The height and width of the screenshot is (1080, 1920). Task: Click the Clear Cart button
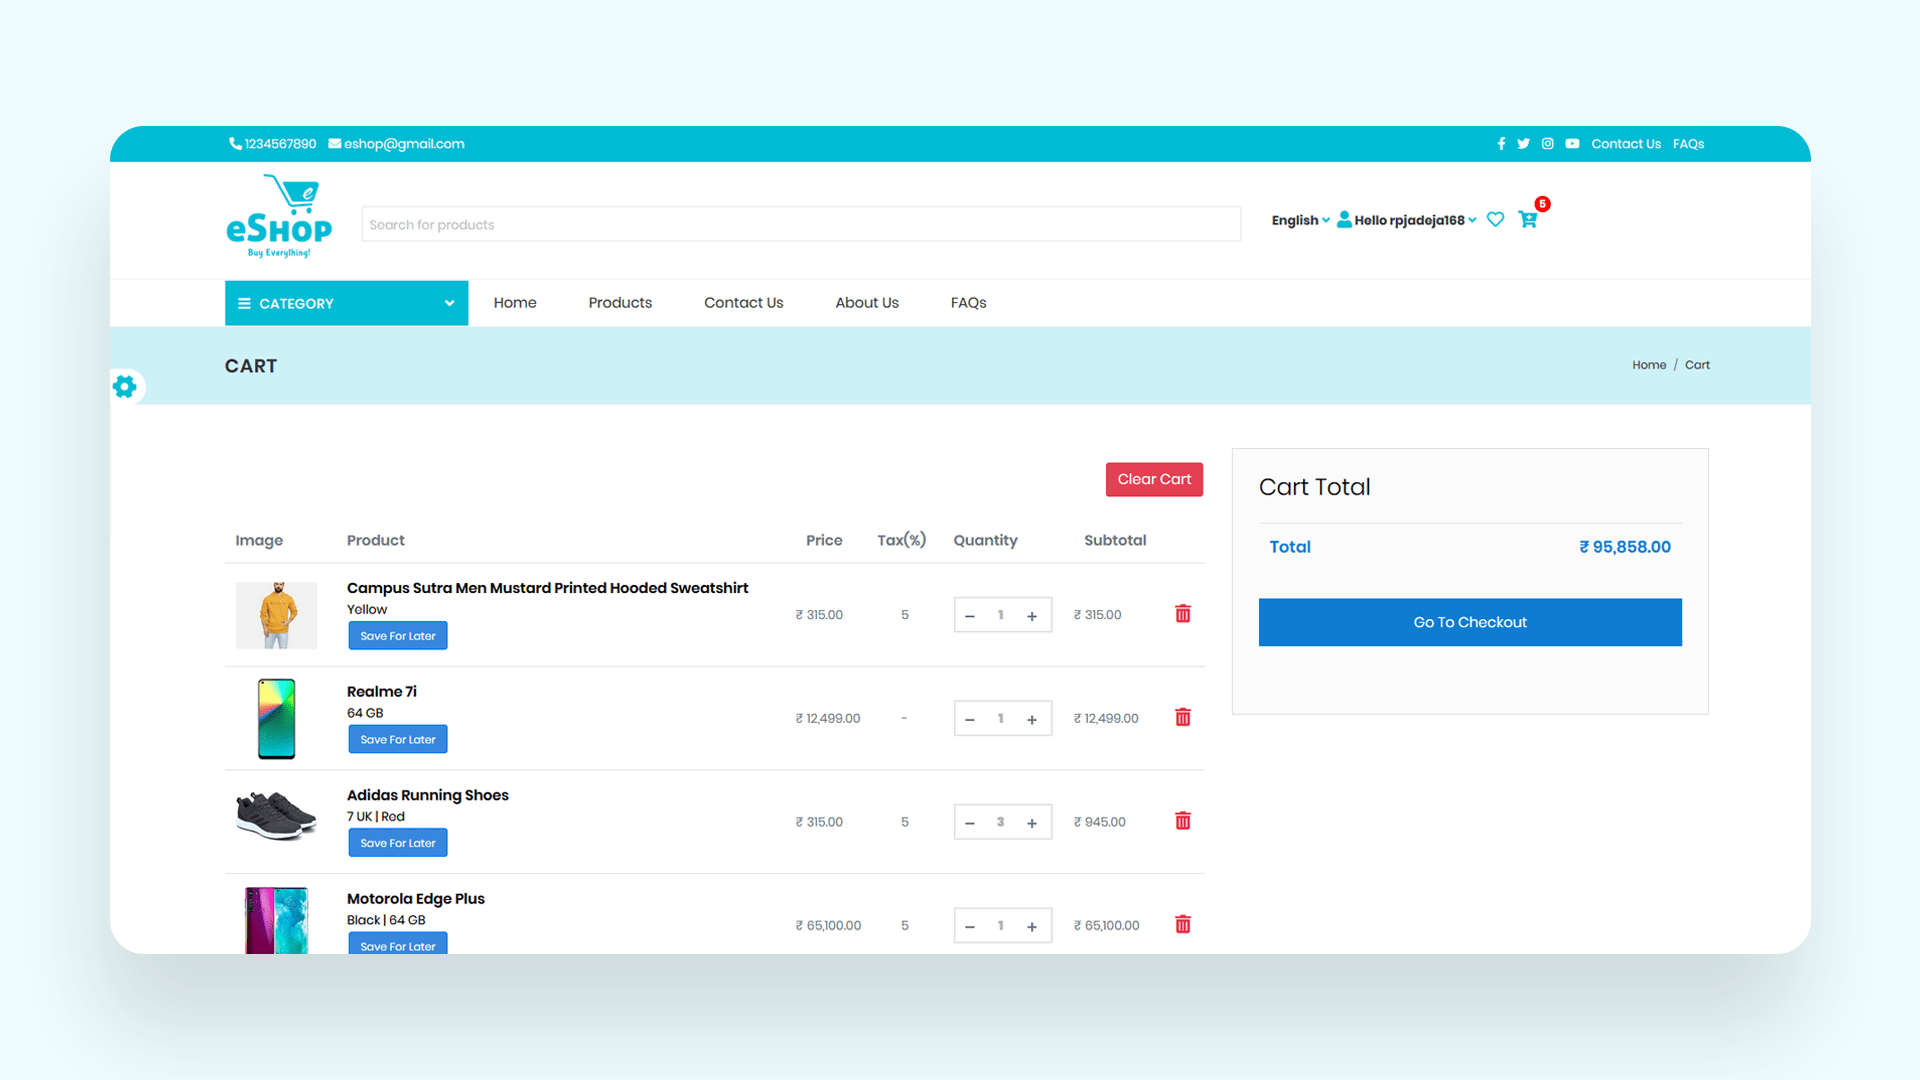(x=1154, y=479)
